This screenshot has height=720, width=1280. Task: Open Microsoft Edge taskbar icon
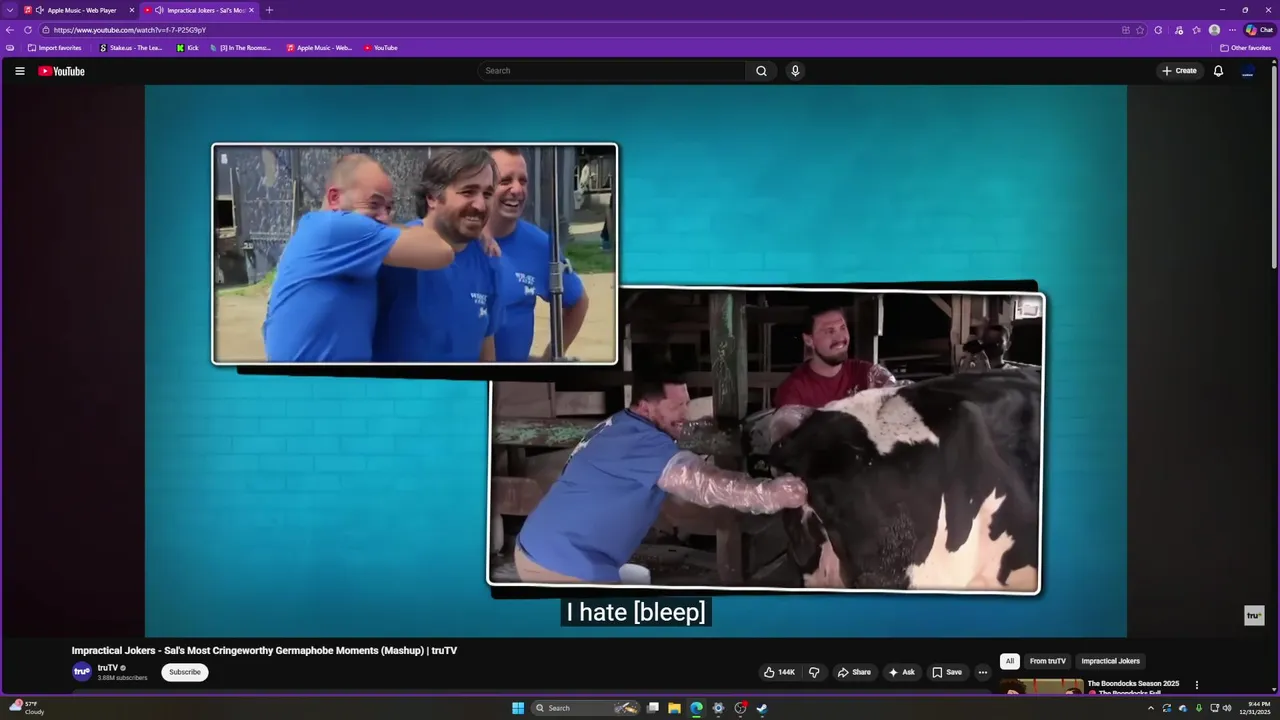click(696, 708)
